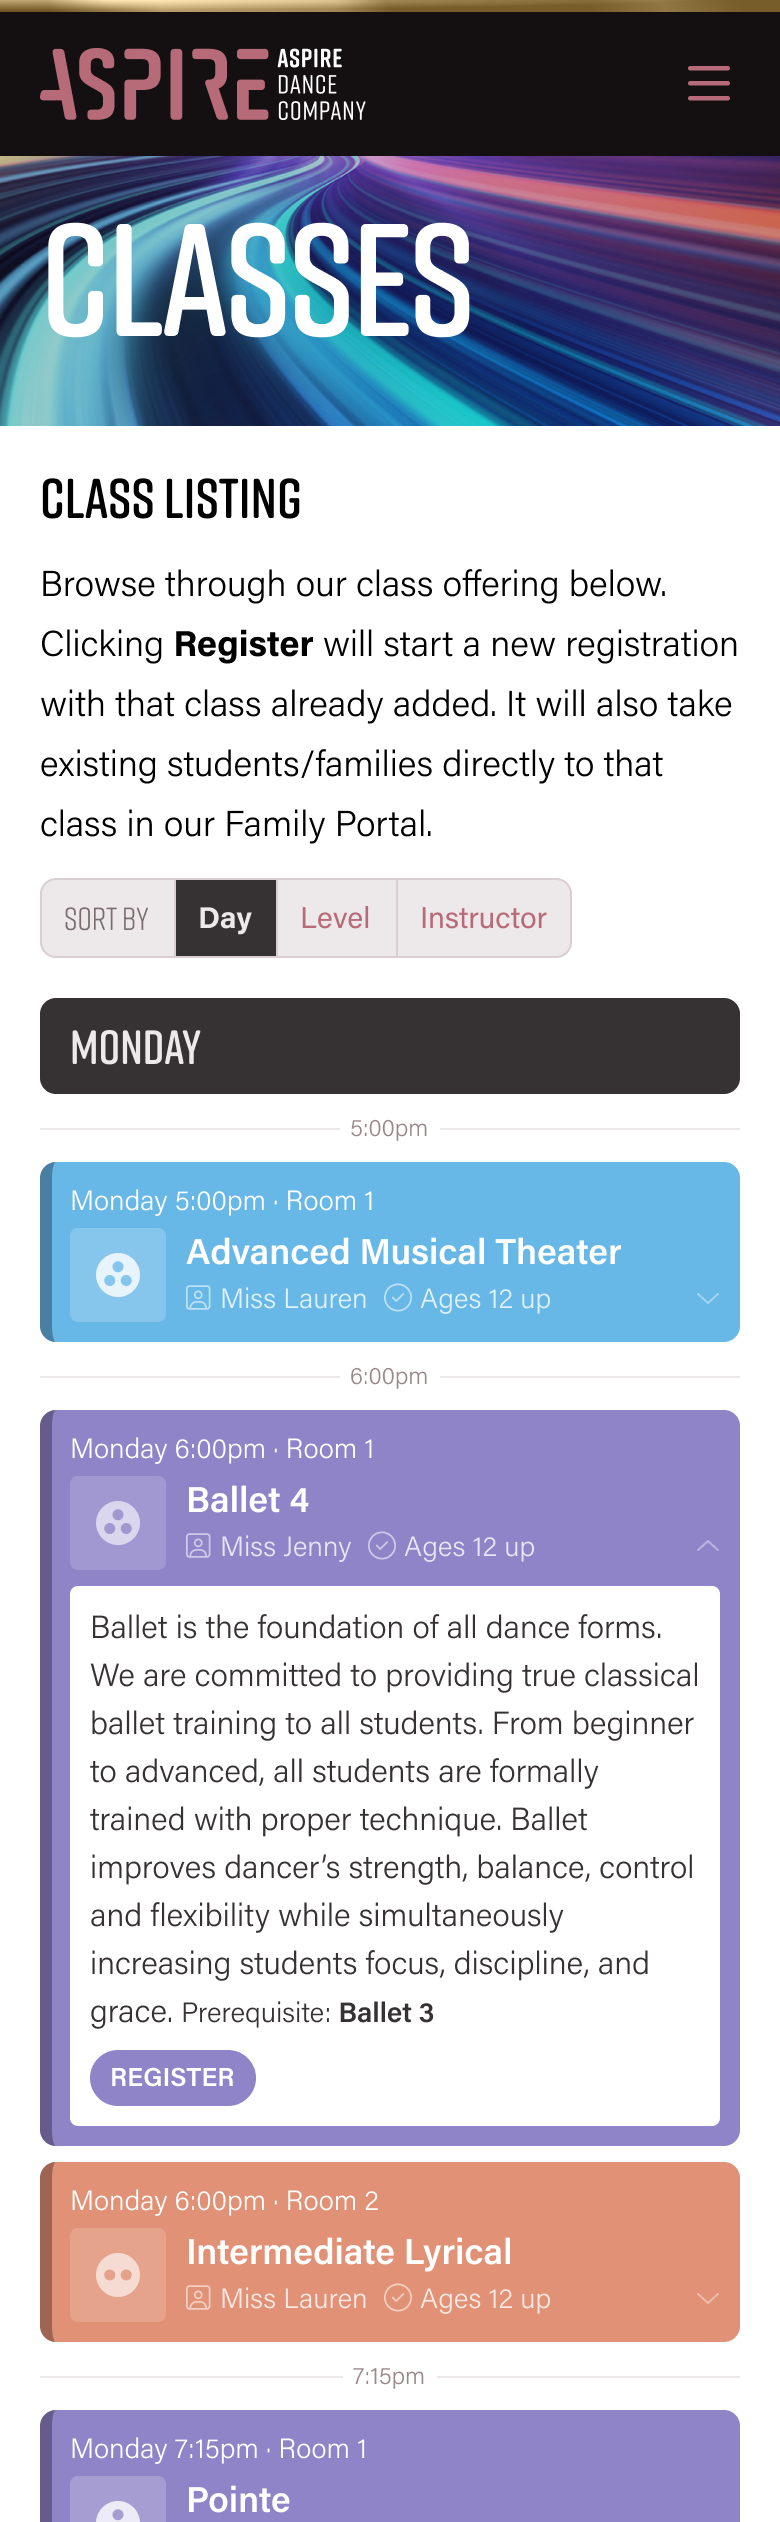Expand the Advanced Musical Theater details chevron
This screenshot has width=780, height=2522.
point(708,1298)
